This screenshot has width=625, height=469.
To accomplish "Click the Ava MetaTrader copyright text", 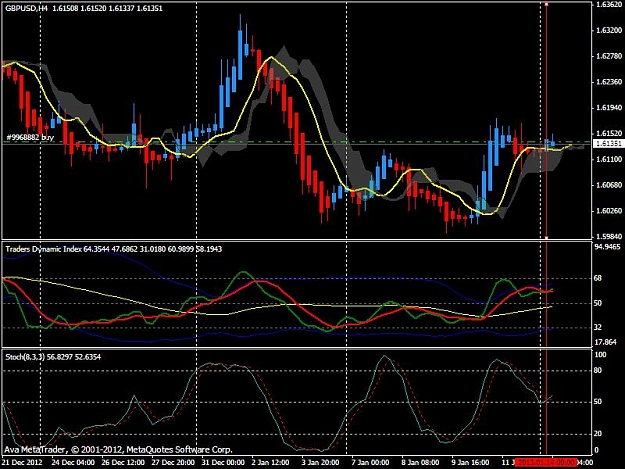I will click(118, 450).
